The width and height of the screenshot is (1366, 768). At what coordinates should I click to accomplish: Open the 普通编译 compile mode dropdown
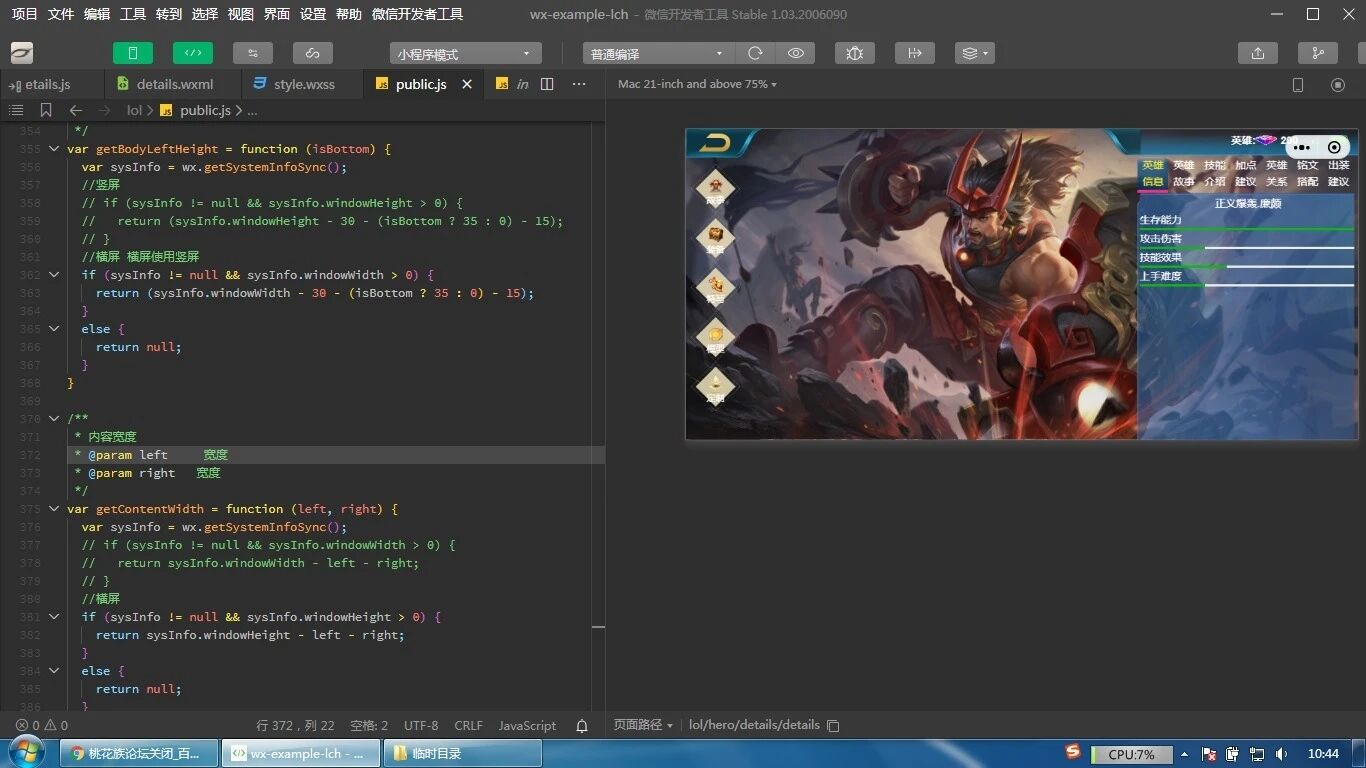point(659,54)
